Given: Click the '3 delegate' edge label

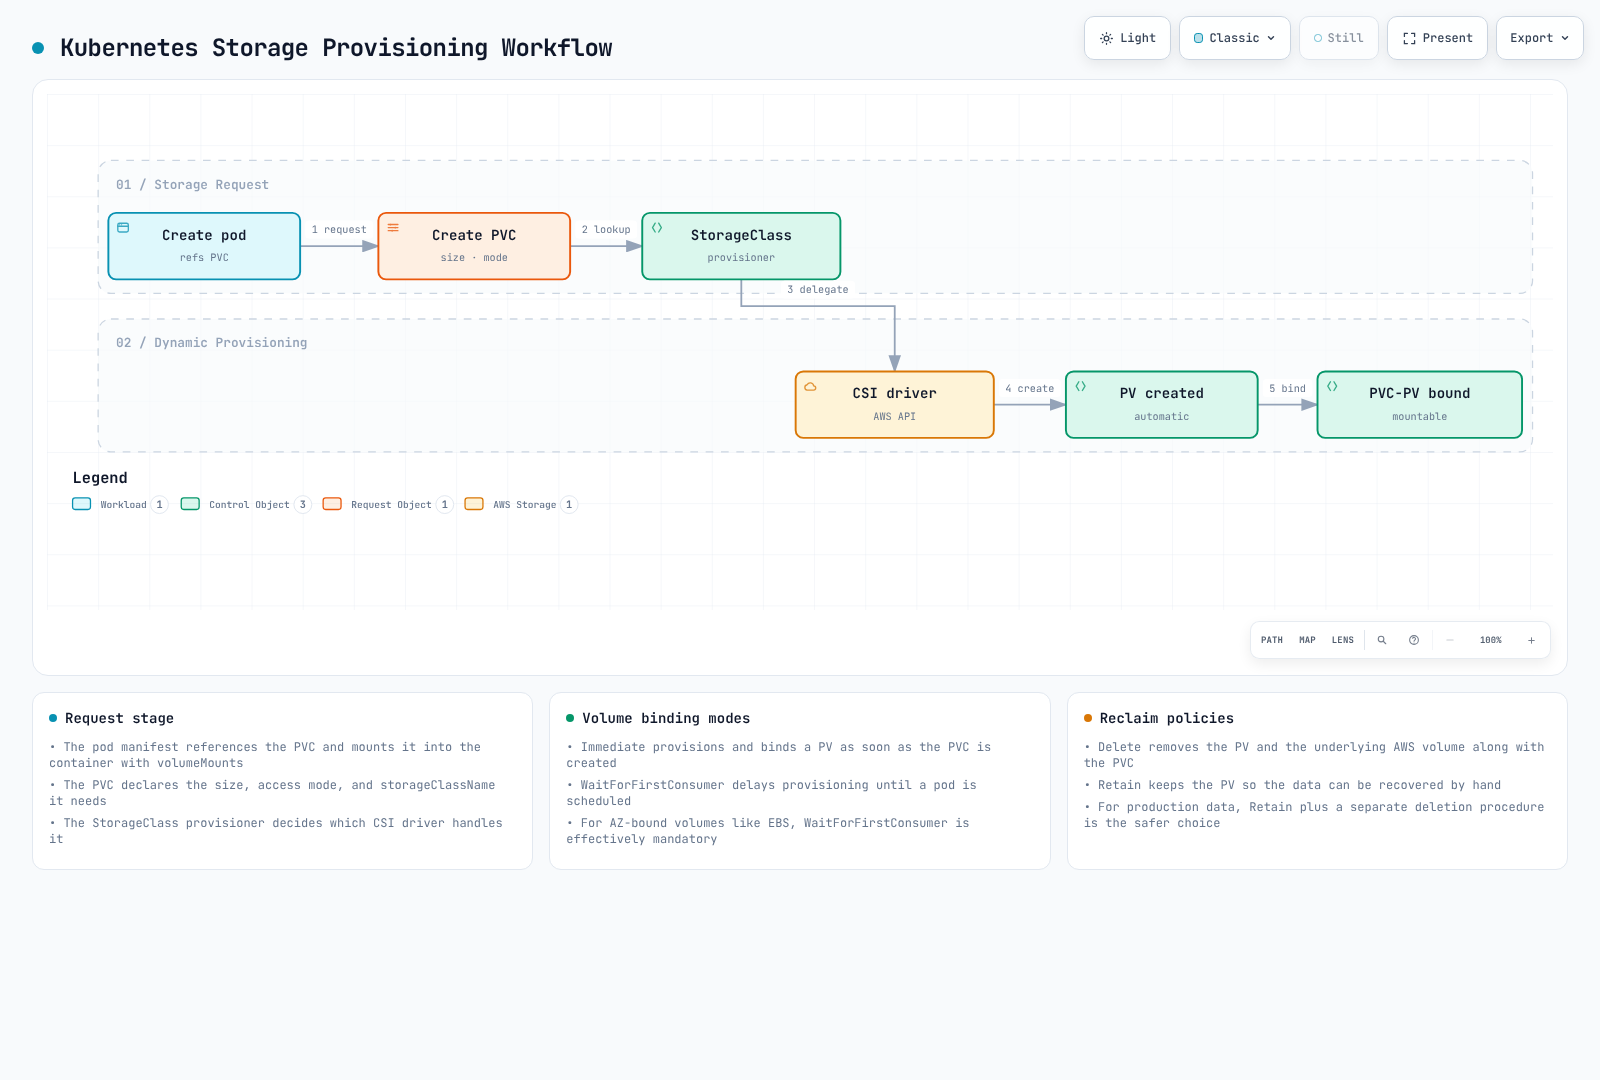Looking at the screenshot, I should (817, 290).
